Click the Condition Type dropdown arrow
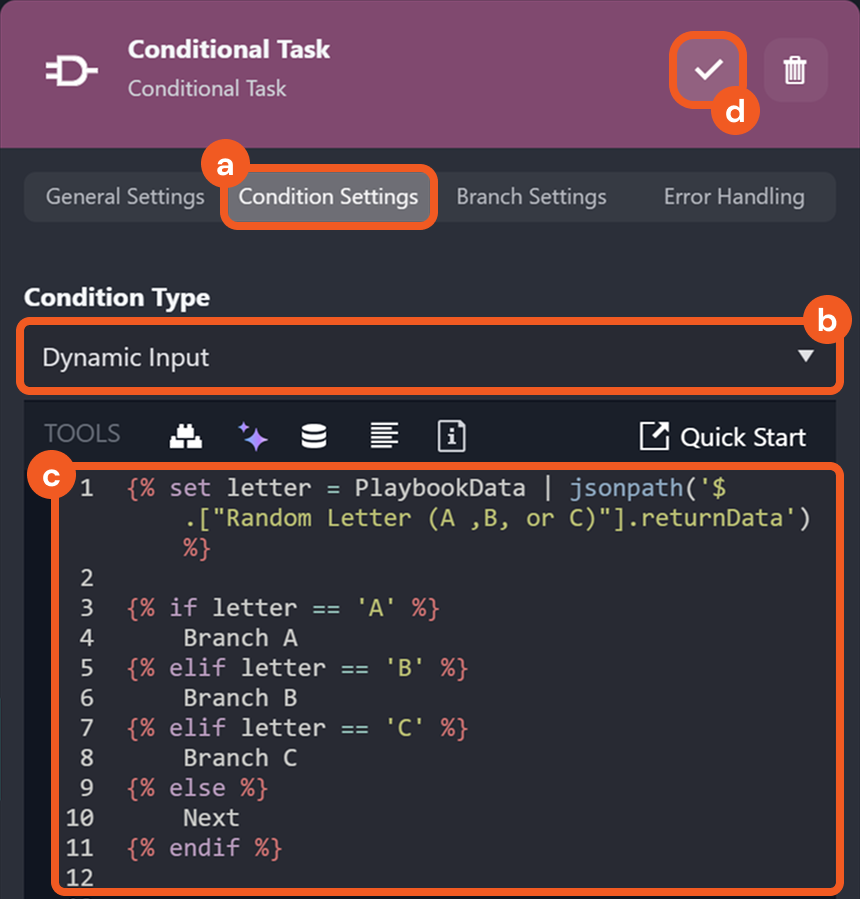The width and height of the screenshot is (860, 899). pyautogui.click(x=806, y=356)
